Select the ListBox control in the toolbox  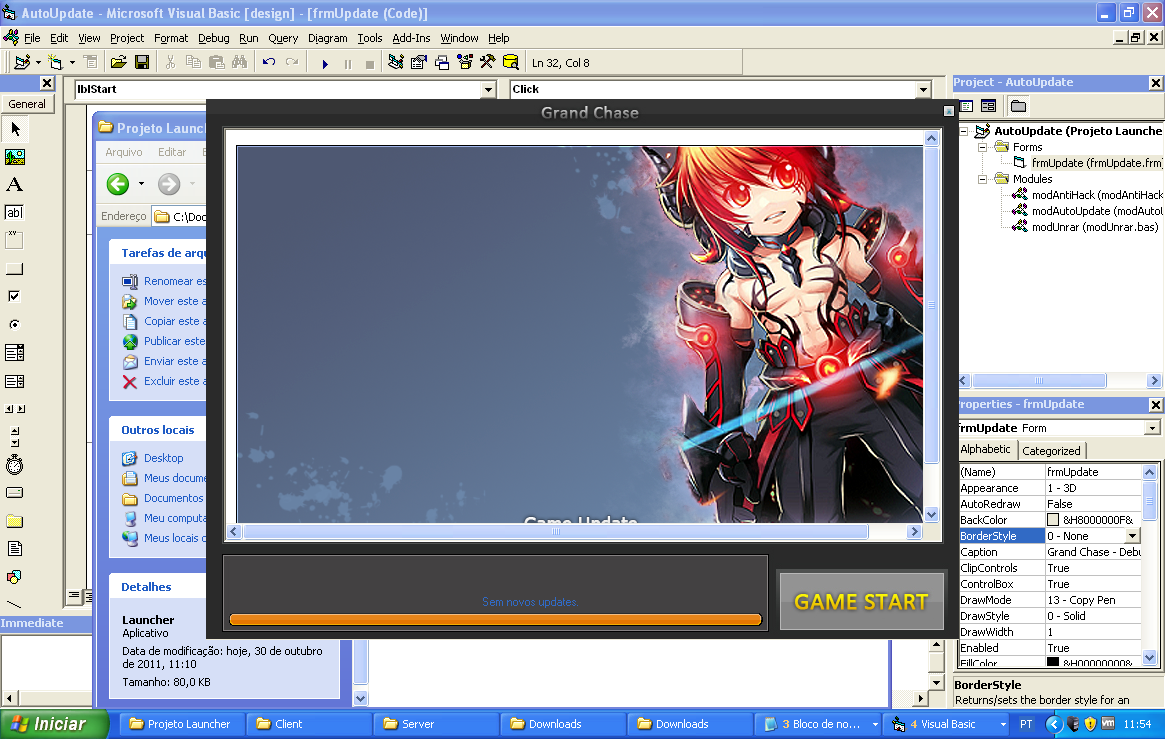15,381
